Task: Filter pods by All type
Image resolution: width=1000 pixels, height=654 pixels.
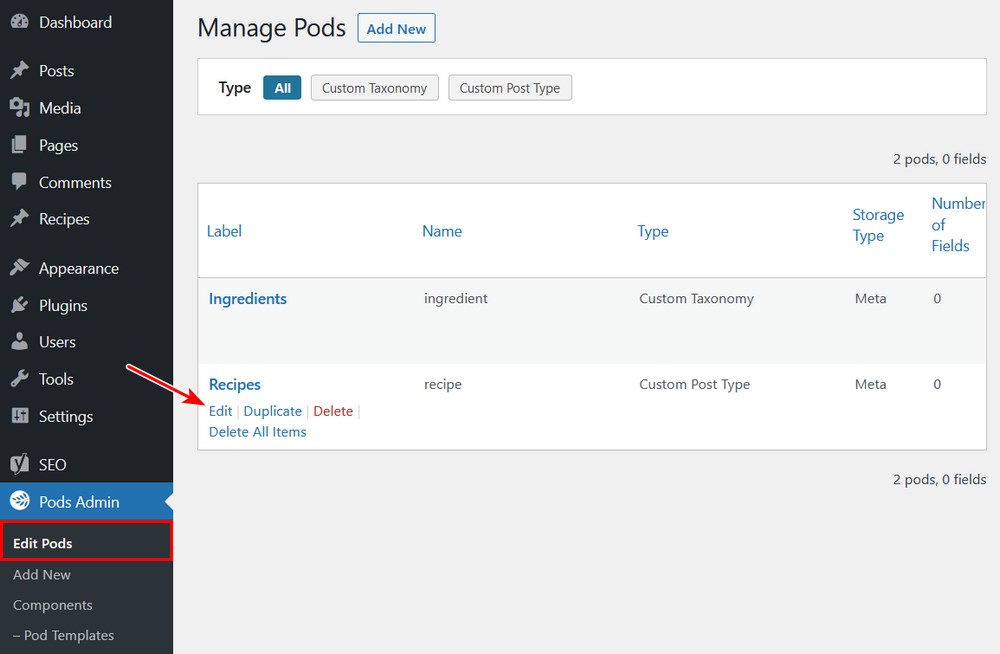Action: [282, 87]
